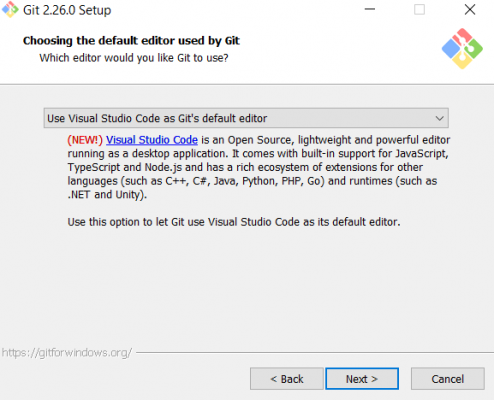The height and width of the screenshot is (400, 494).
Task: Click the 'Use this option to let Git' sentence
Action: pos(234,222)
